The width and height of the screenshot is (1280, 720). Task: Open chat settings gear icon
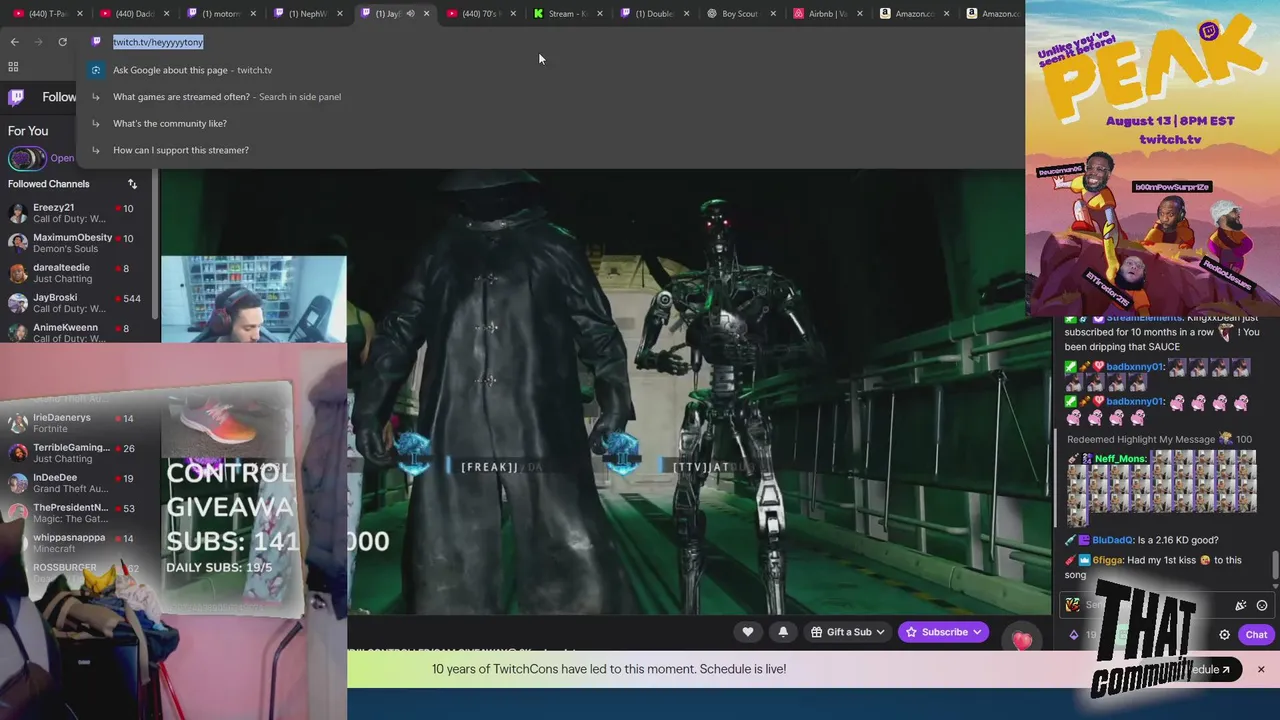[x=1224, y=635]
